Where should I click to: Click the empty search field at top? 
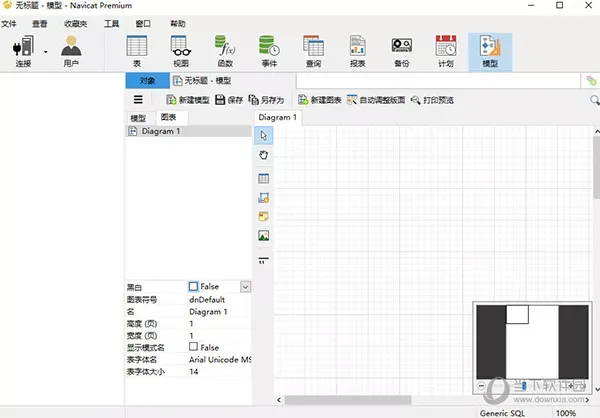[x=438, y=81]
